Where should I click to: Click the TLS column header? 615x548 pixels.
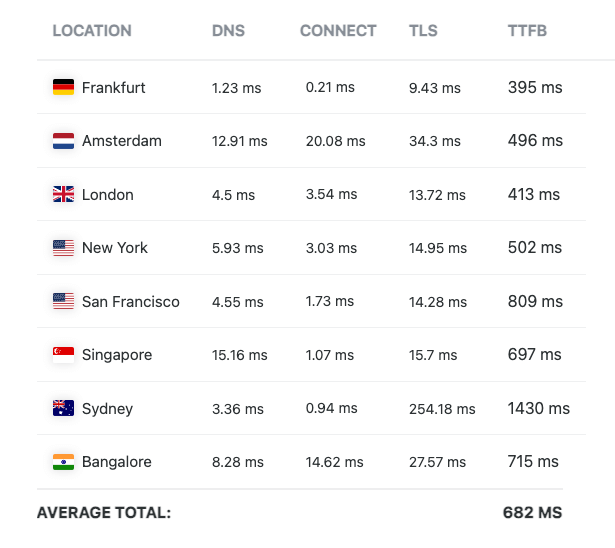click(x=423, y=31)
